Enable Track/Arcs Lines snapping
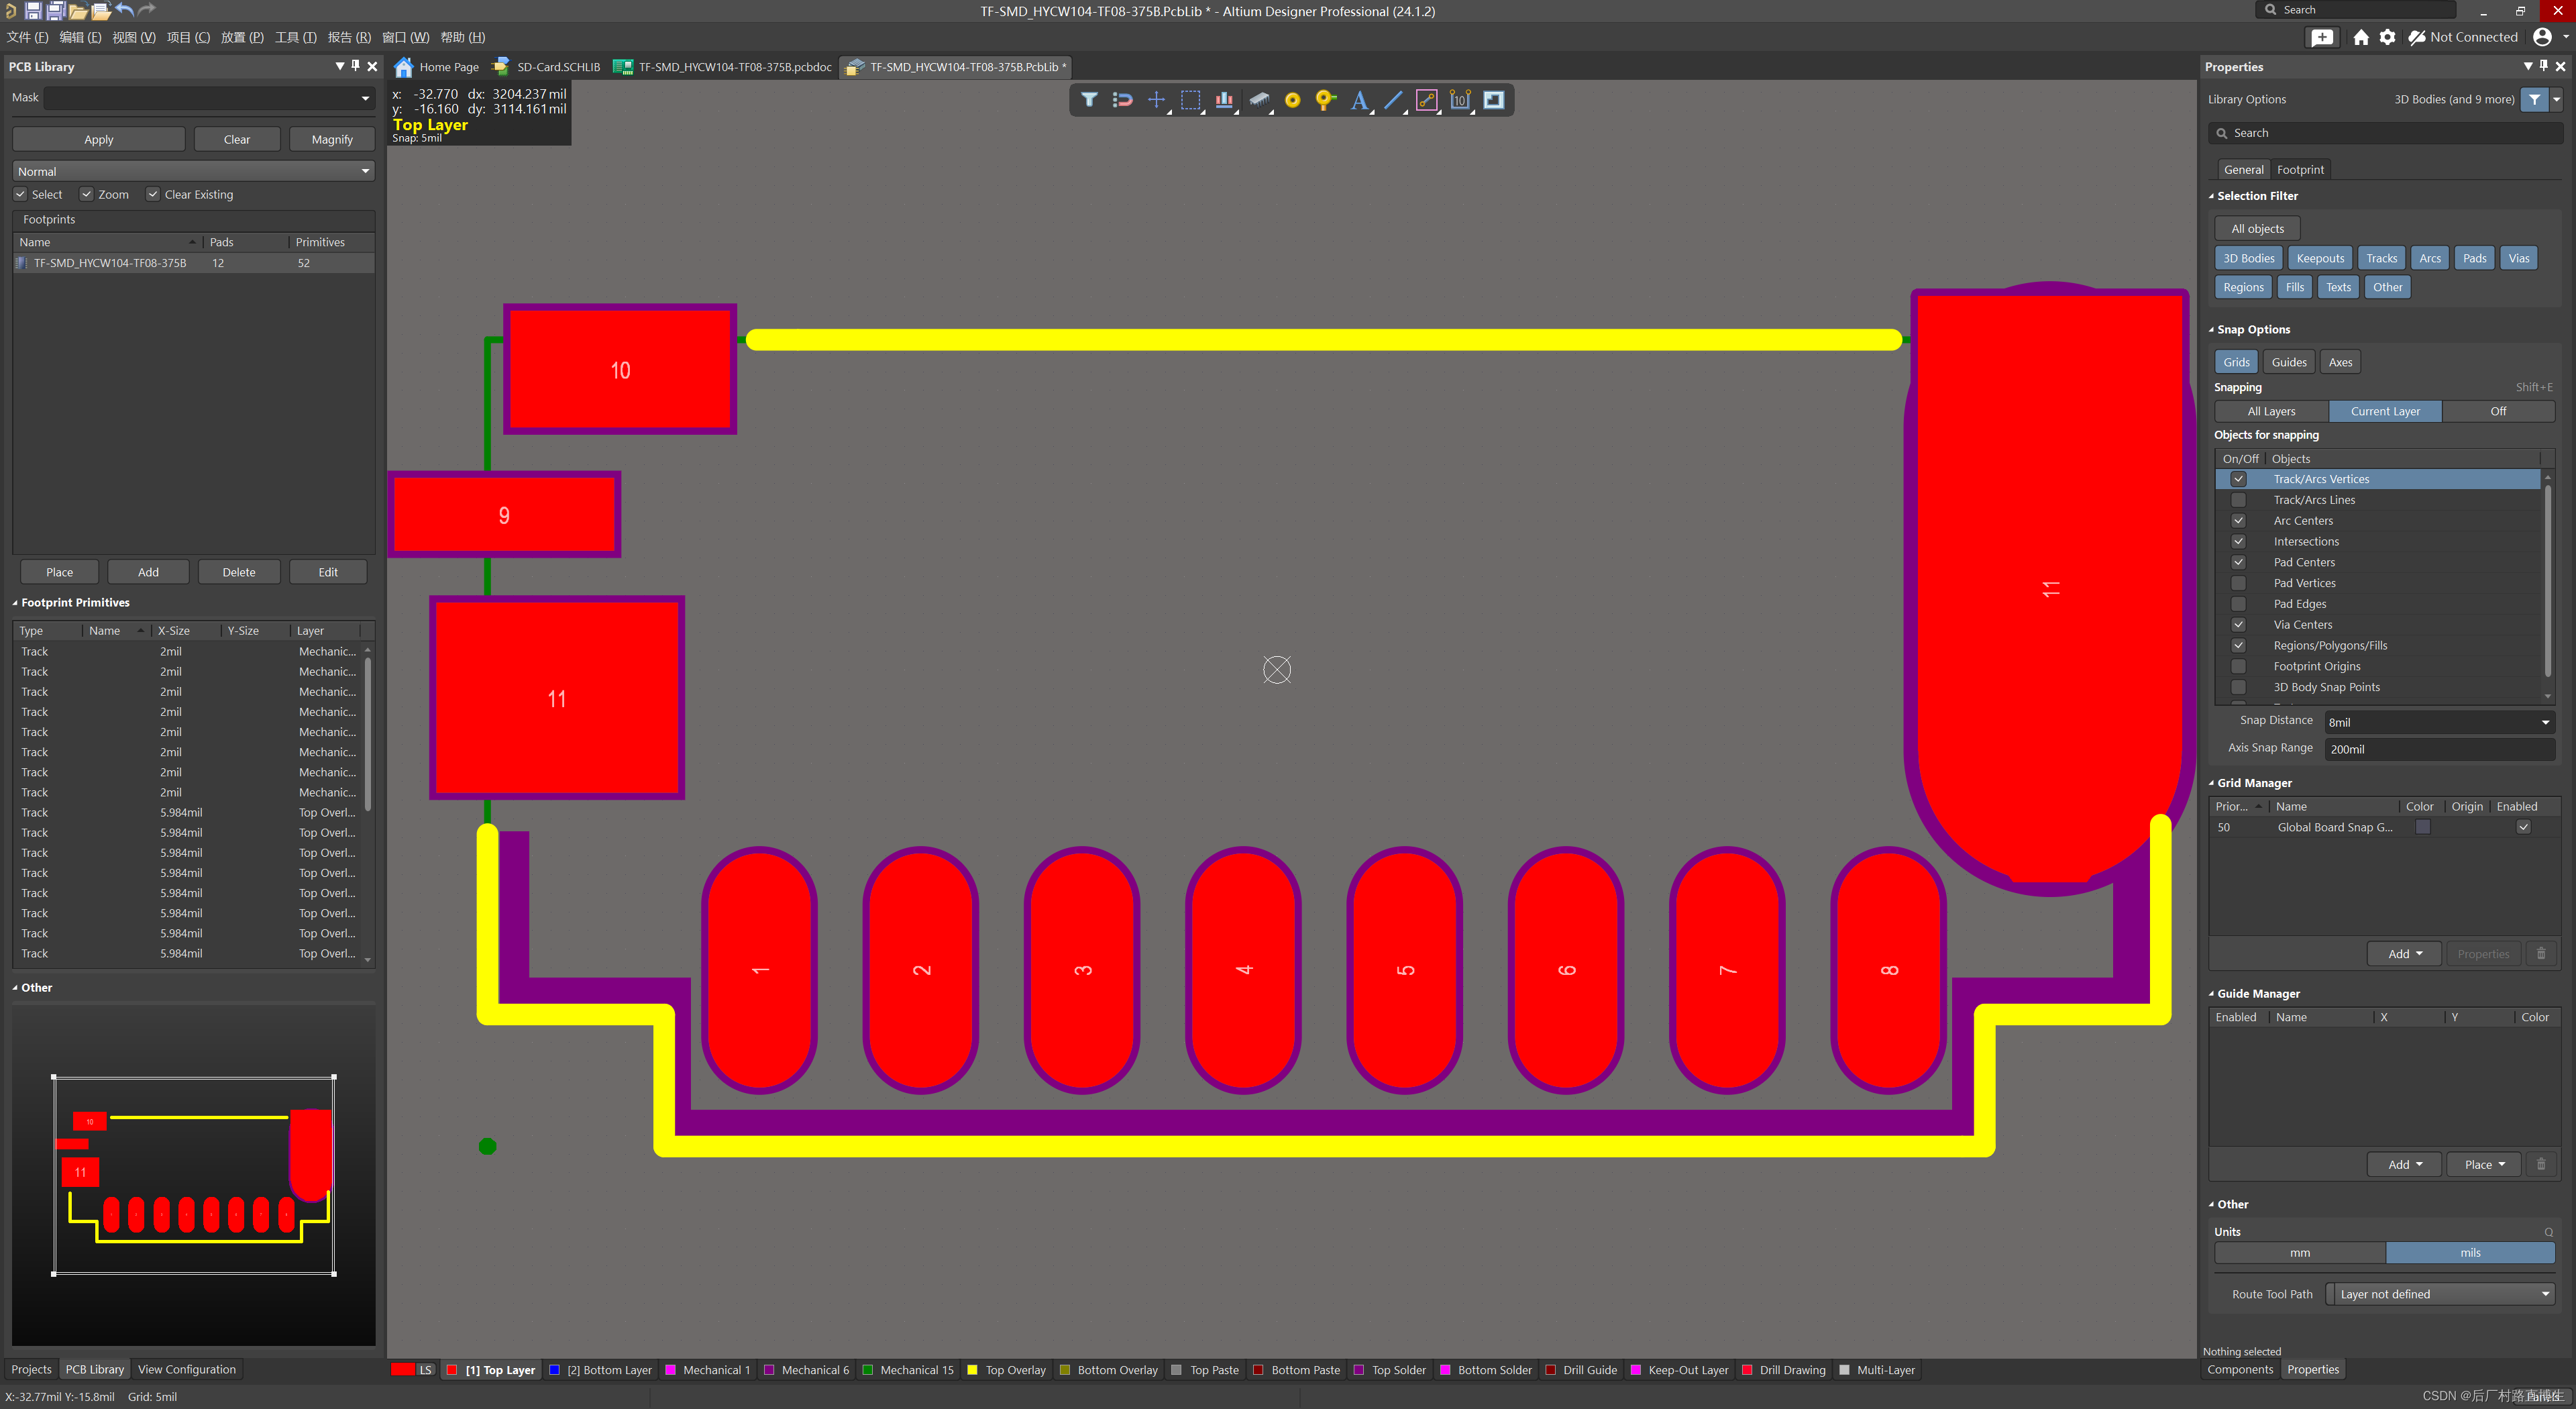Viewport: 2576px width, 1409px height. (x=2239, y=500)
